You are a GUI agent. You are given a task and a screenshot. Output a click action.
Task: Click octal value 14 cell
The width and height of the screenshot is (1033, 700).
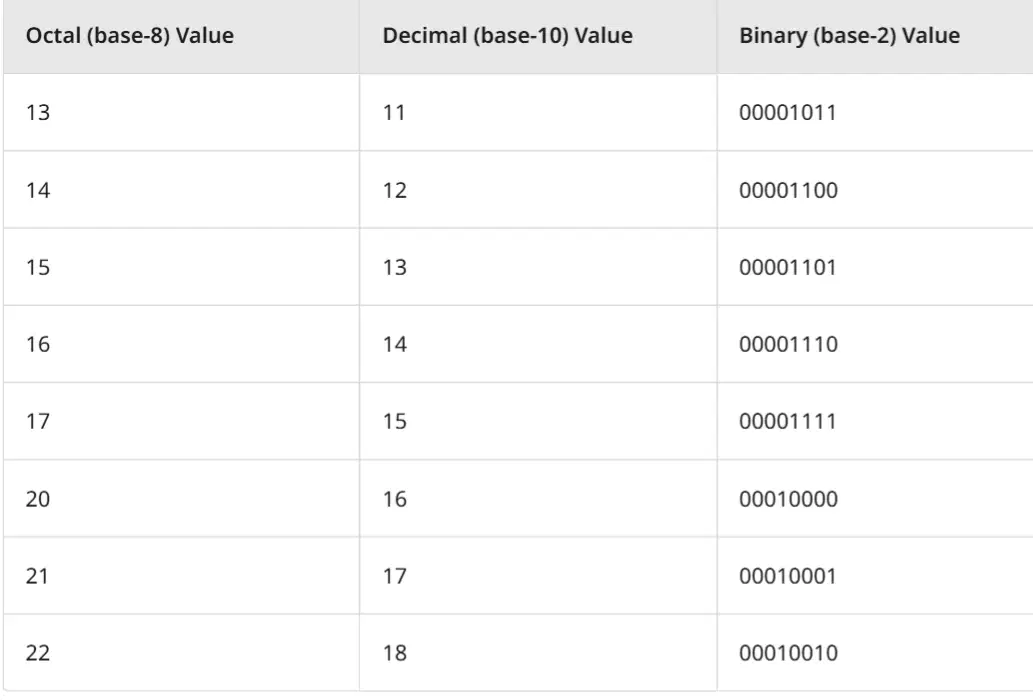(x=181, y=190)
